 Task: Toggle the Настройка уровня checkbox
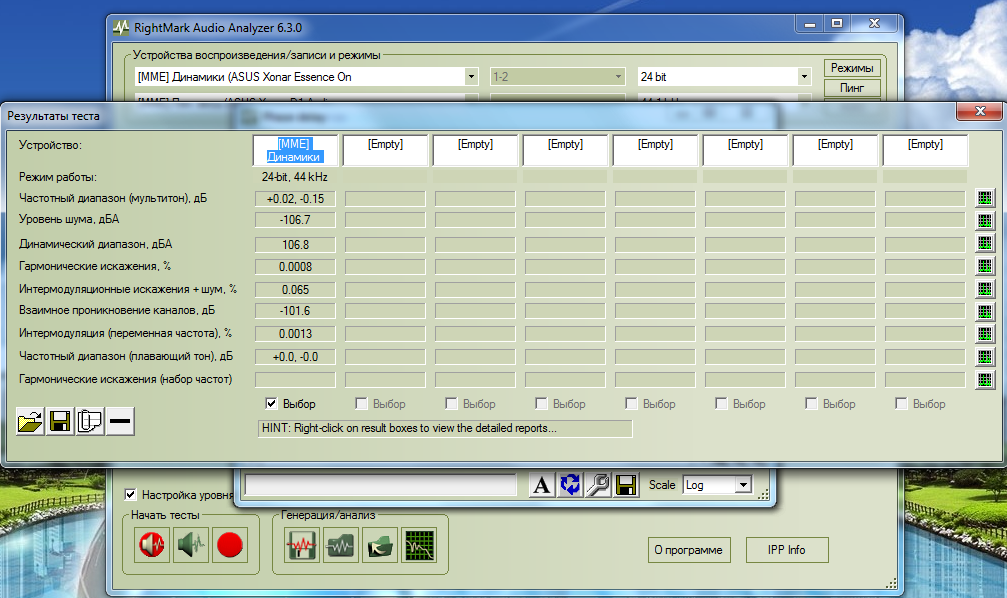coord(130,494)
